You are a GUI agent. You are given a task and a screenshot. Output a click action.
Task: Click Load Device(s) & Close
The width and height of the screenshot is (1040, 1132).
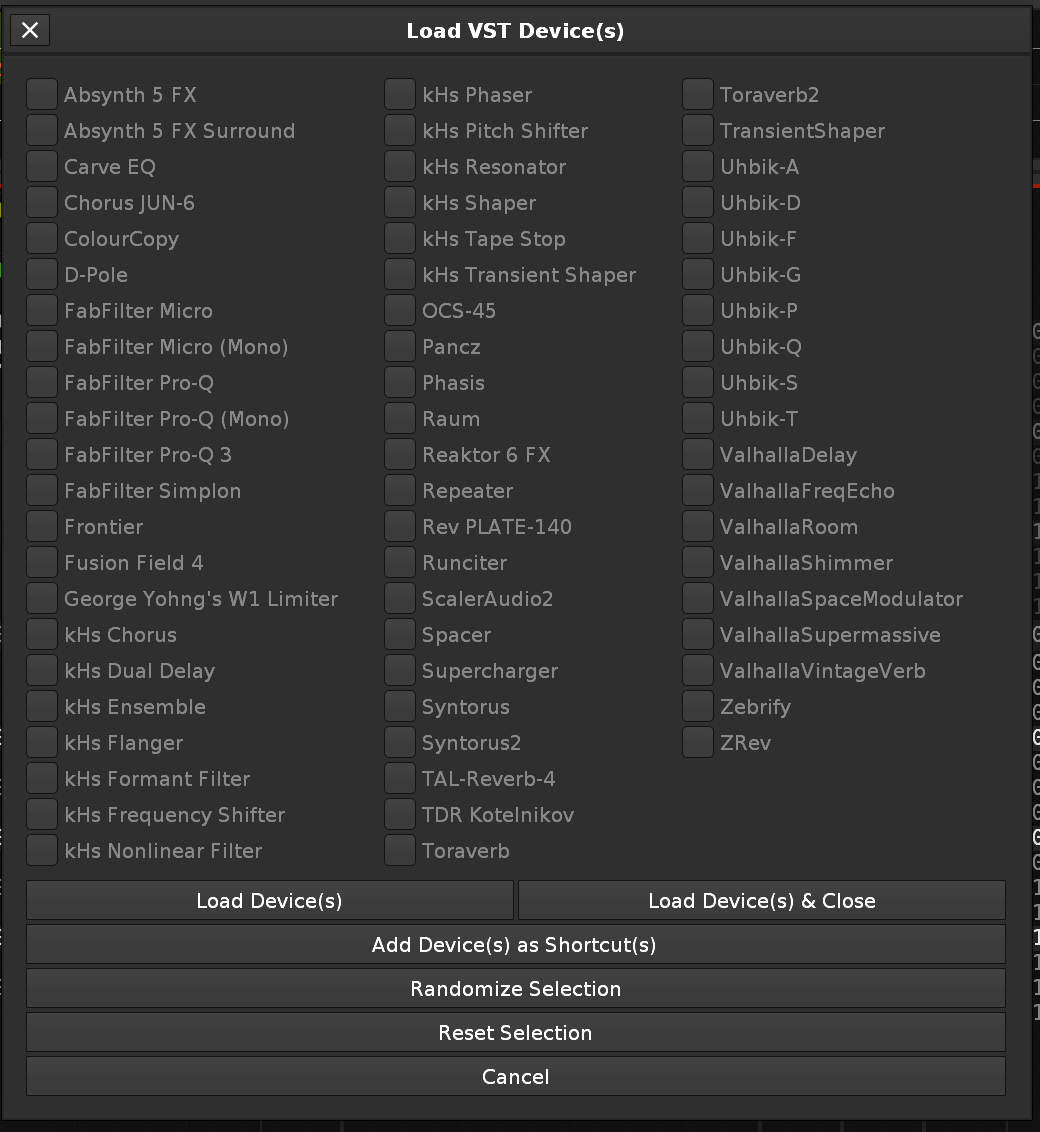coord(761,901)
